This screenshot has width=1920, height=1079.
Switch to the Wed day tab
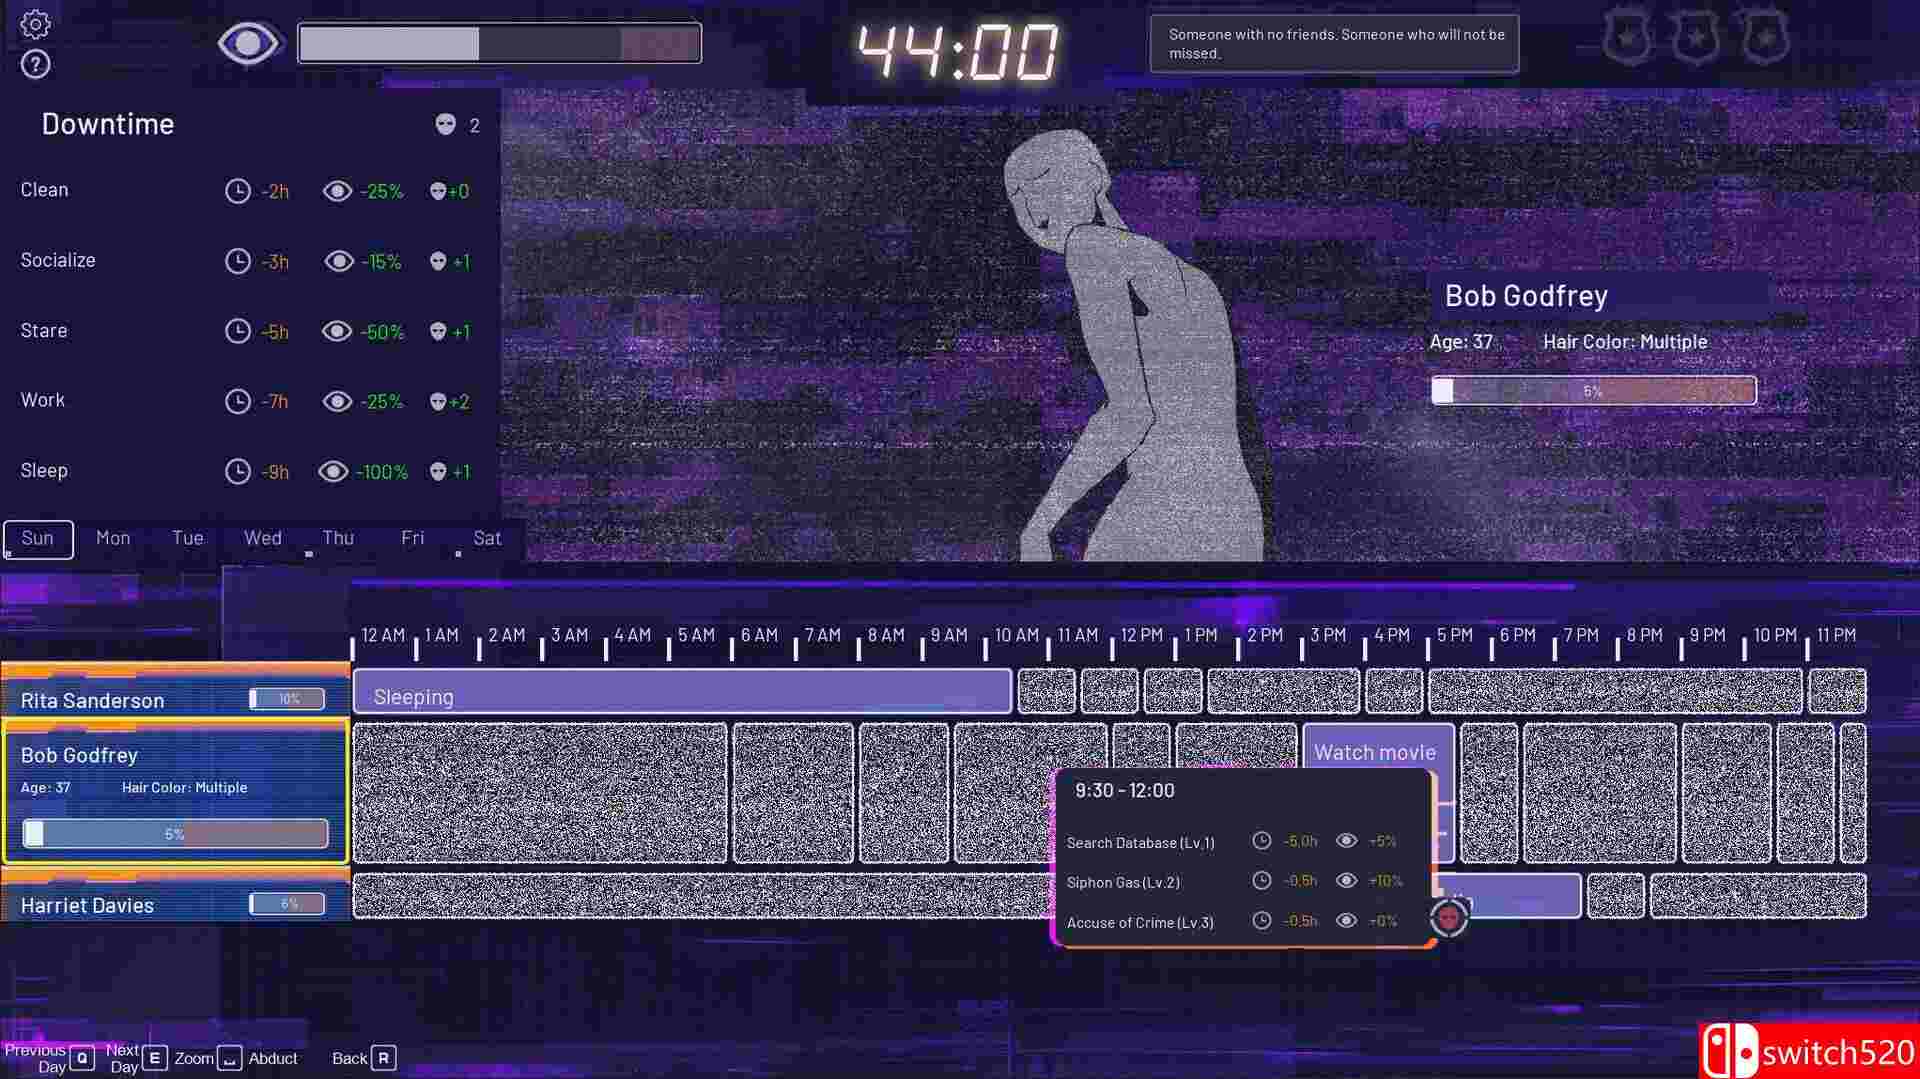point(263,539)
